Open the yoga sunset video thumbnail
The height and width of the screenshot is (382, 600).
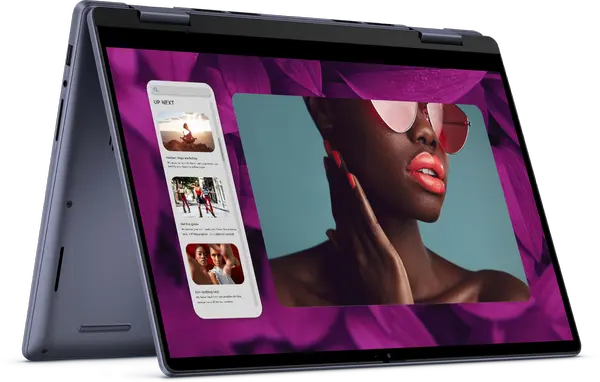(186, 132)
